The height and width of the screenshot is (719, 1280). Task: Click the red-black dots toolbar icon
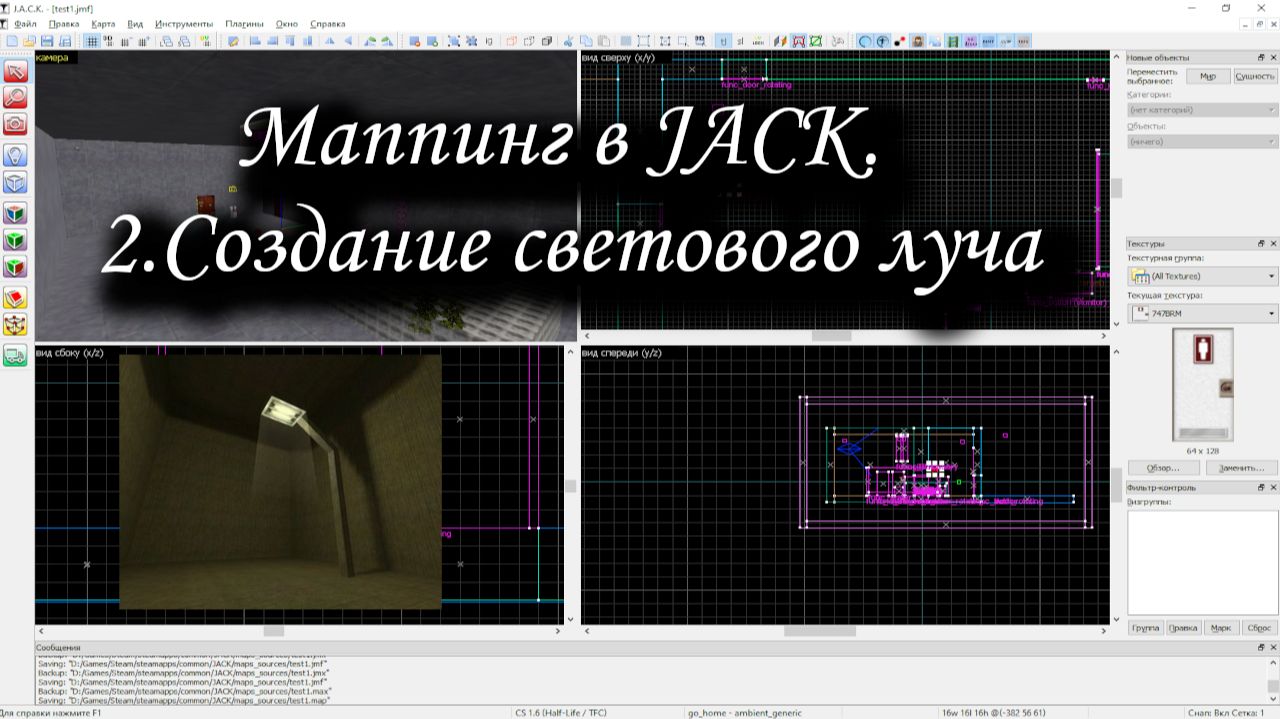(899, 41)
